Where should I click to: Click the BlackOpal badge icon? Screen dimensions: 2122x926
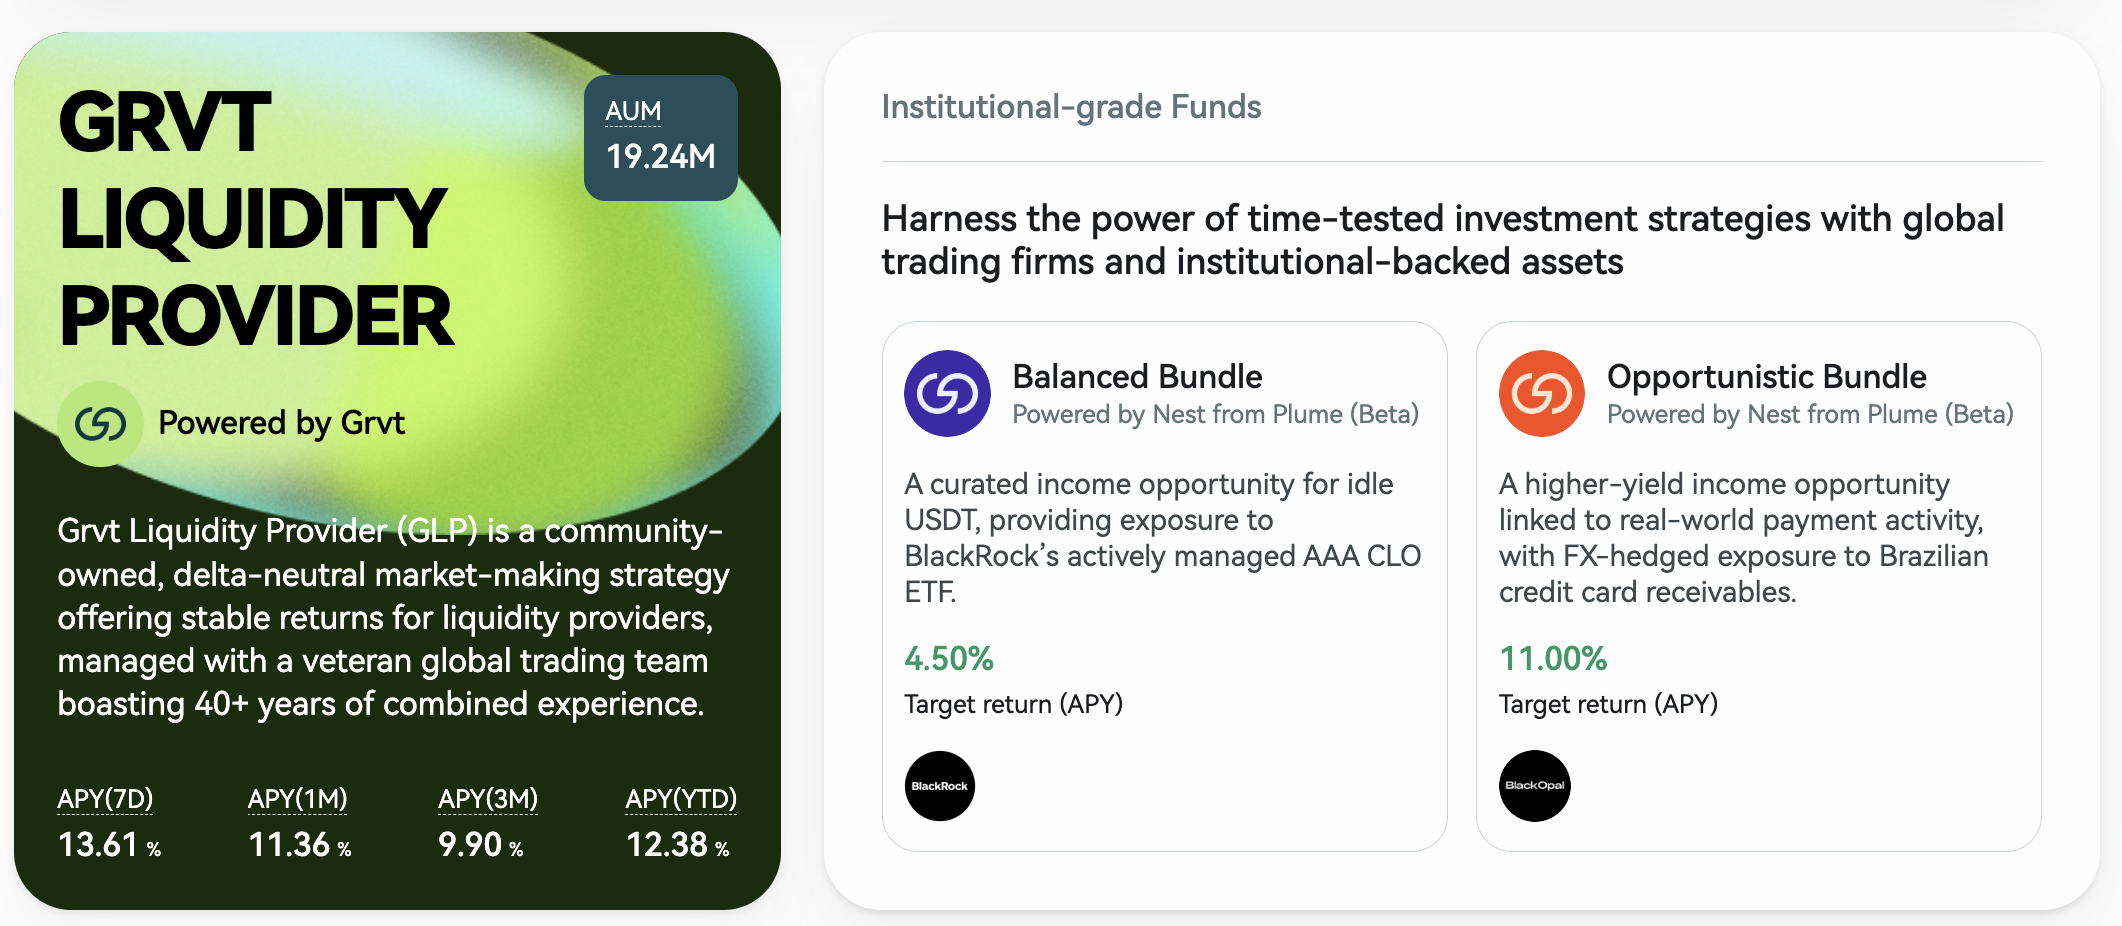(1535, 786)
